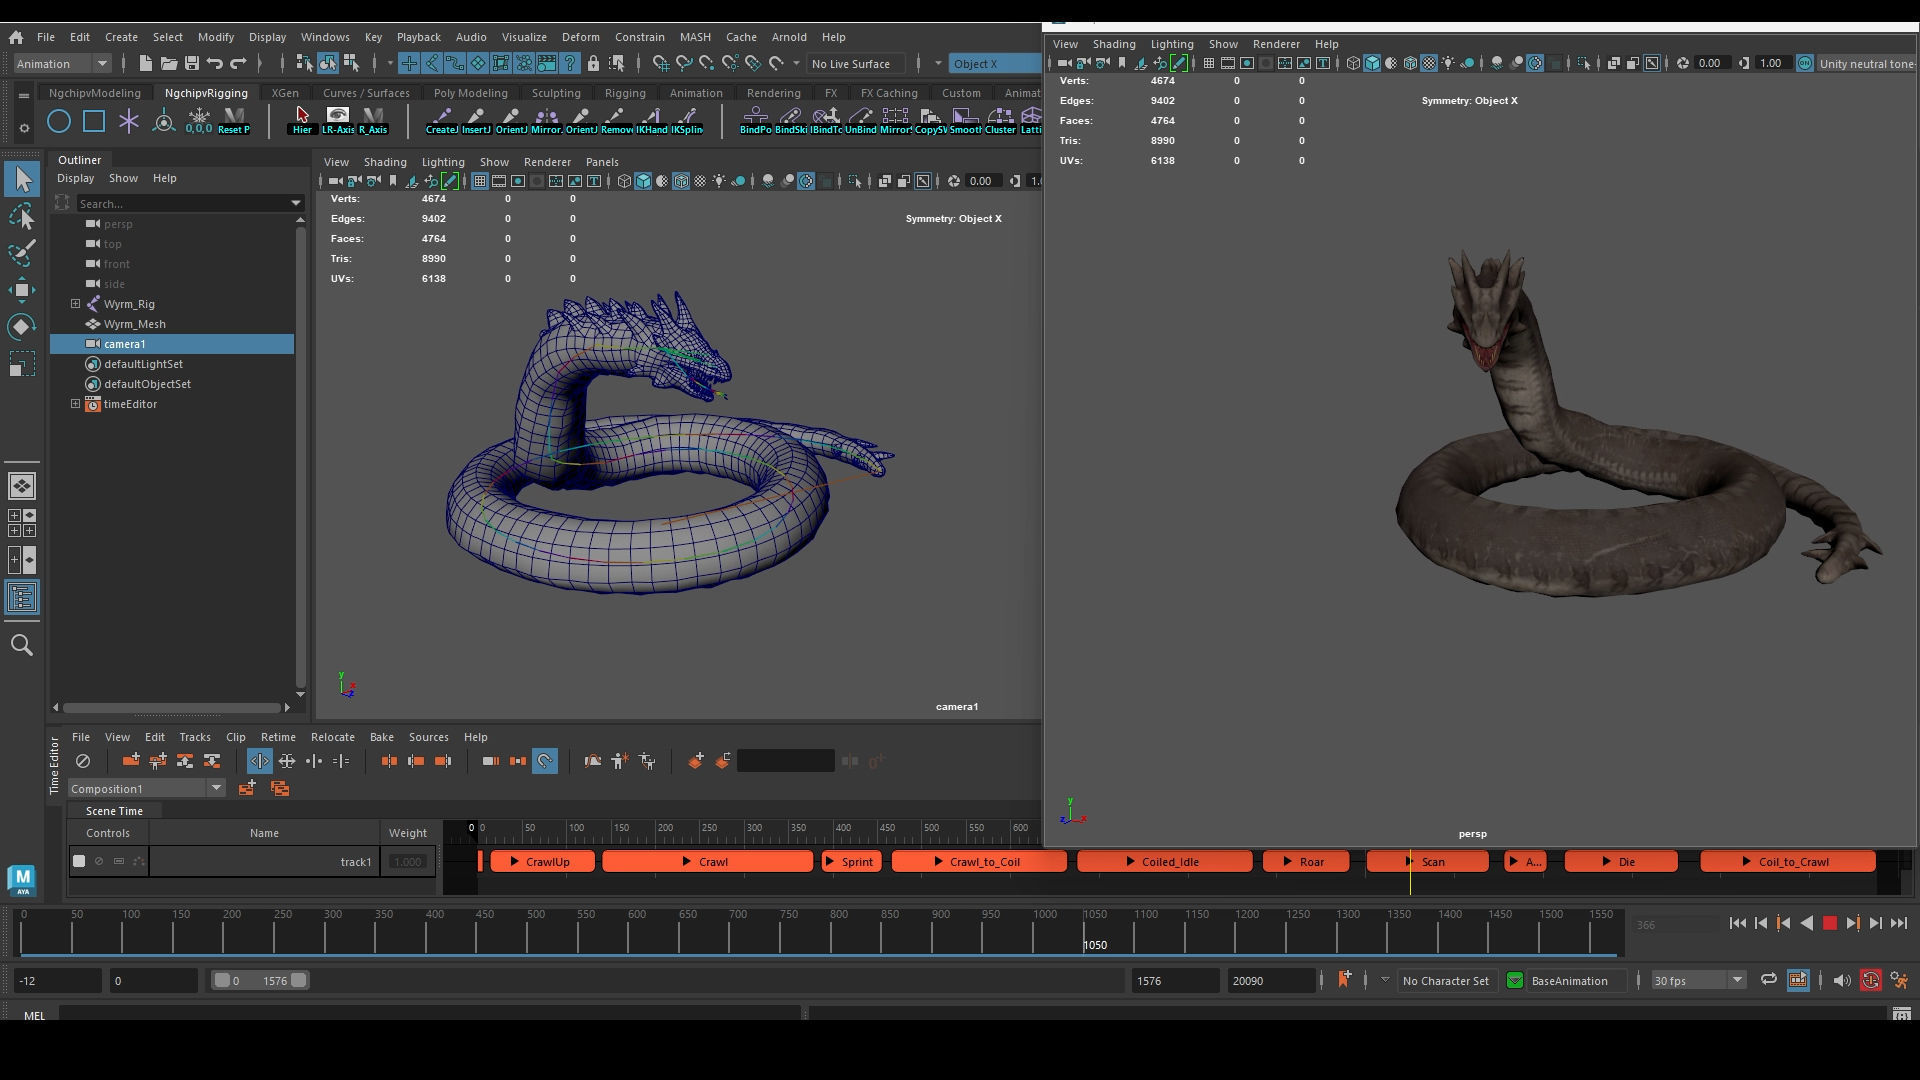
Task: Open the Arnold menu
Action: [789, 37]
